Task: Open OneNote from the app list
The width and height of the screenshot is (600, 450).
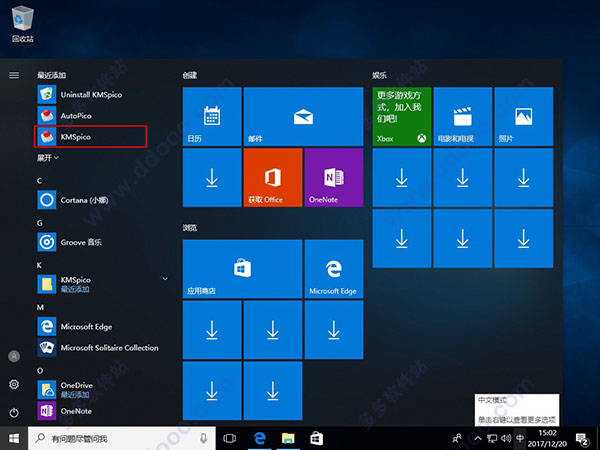Action: point(91,411)
